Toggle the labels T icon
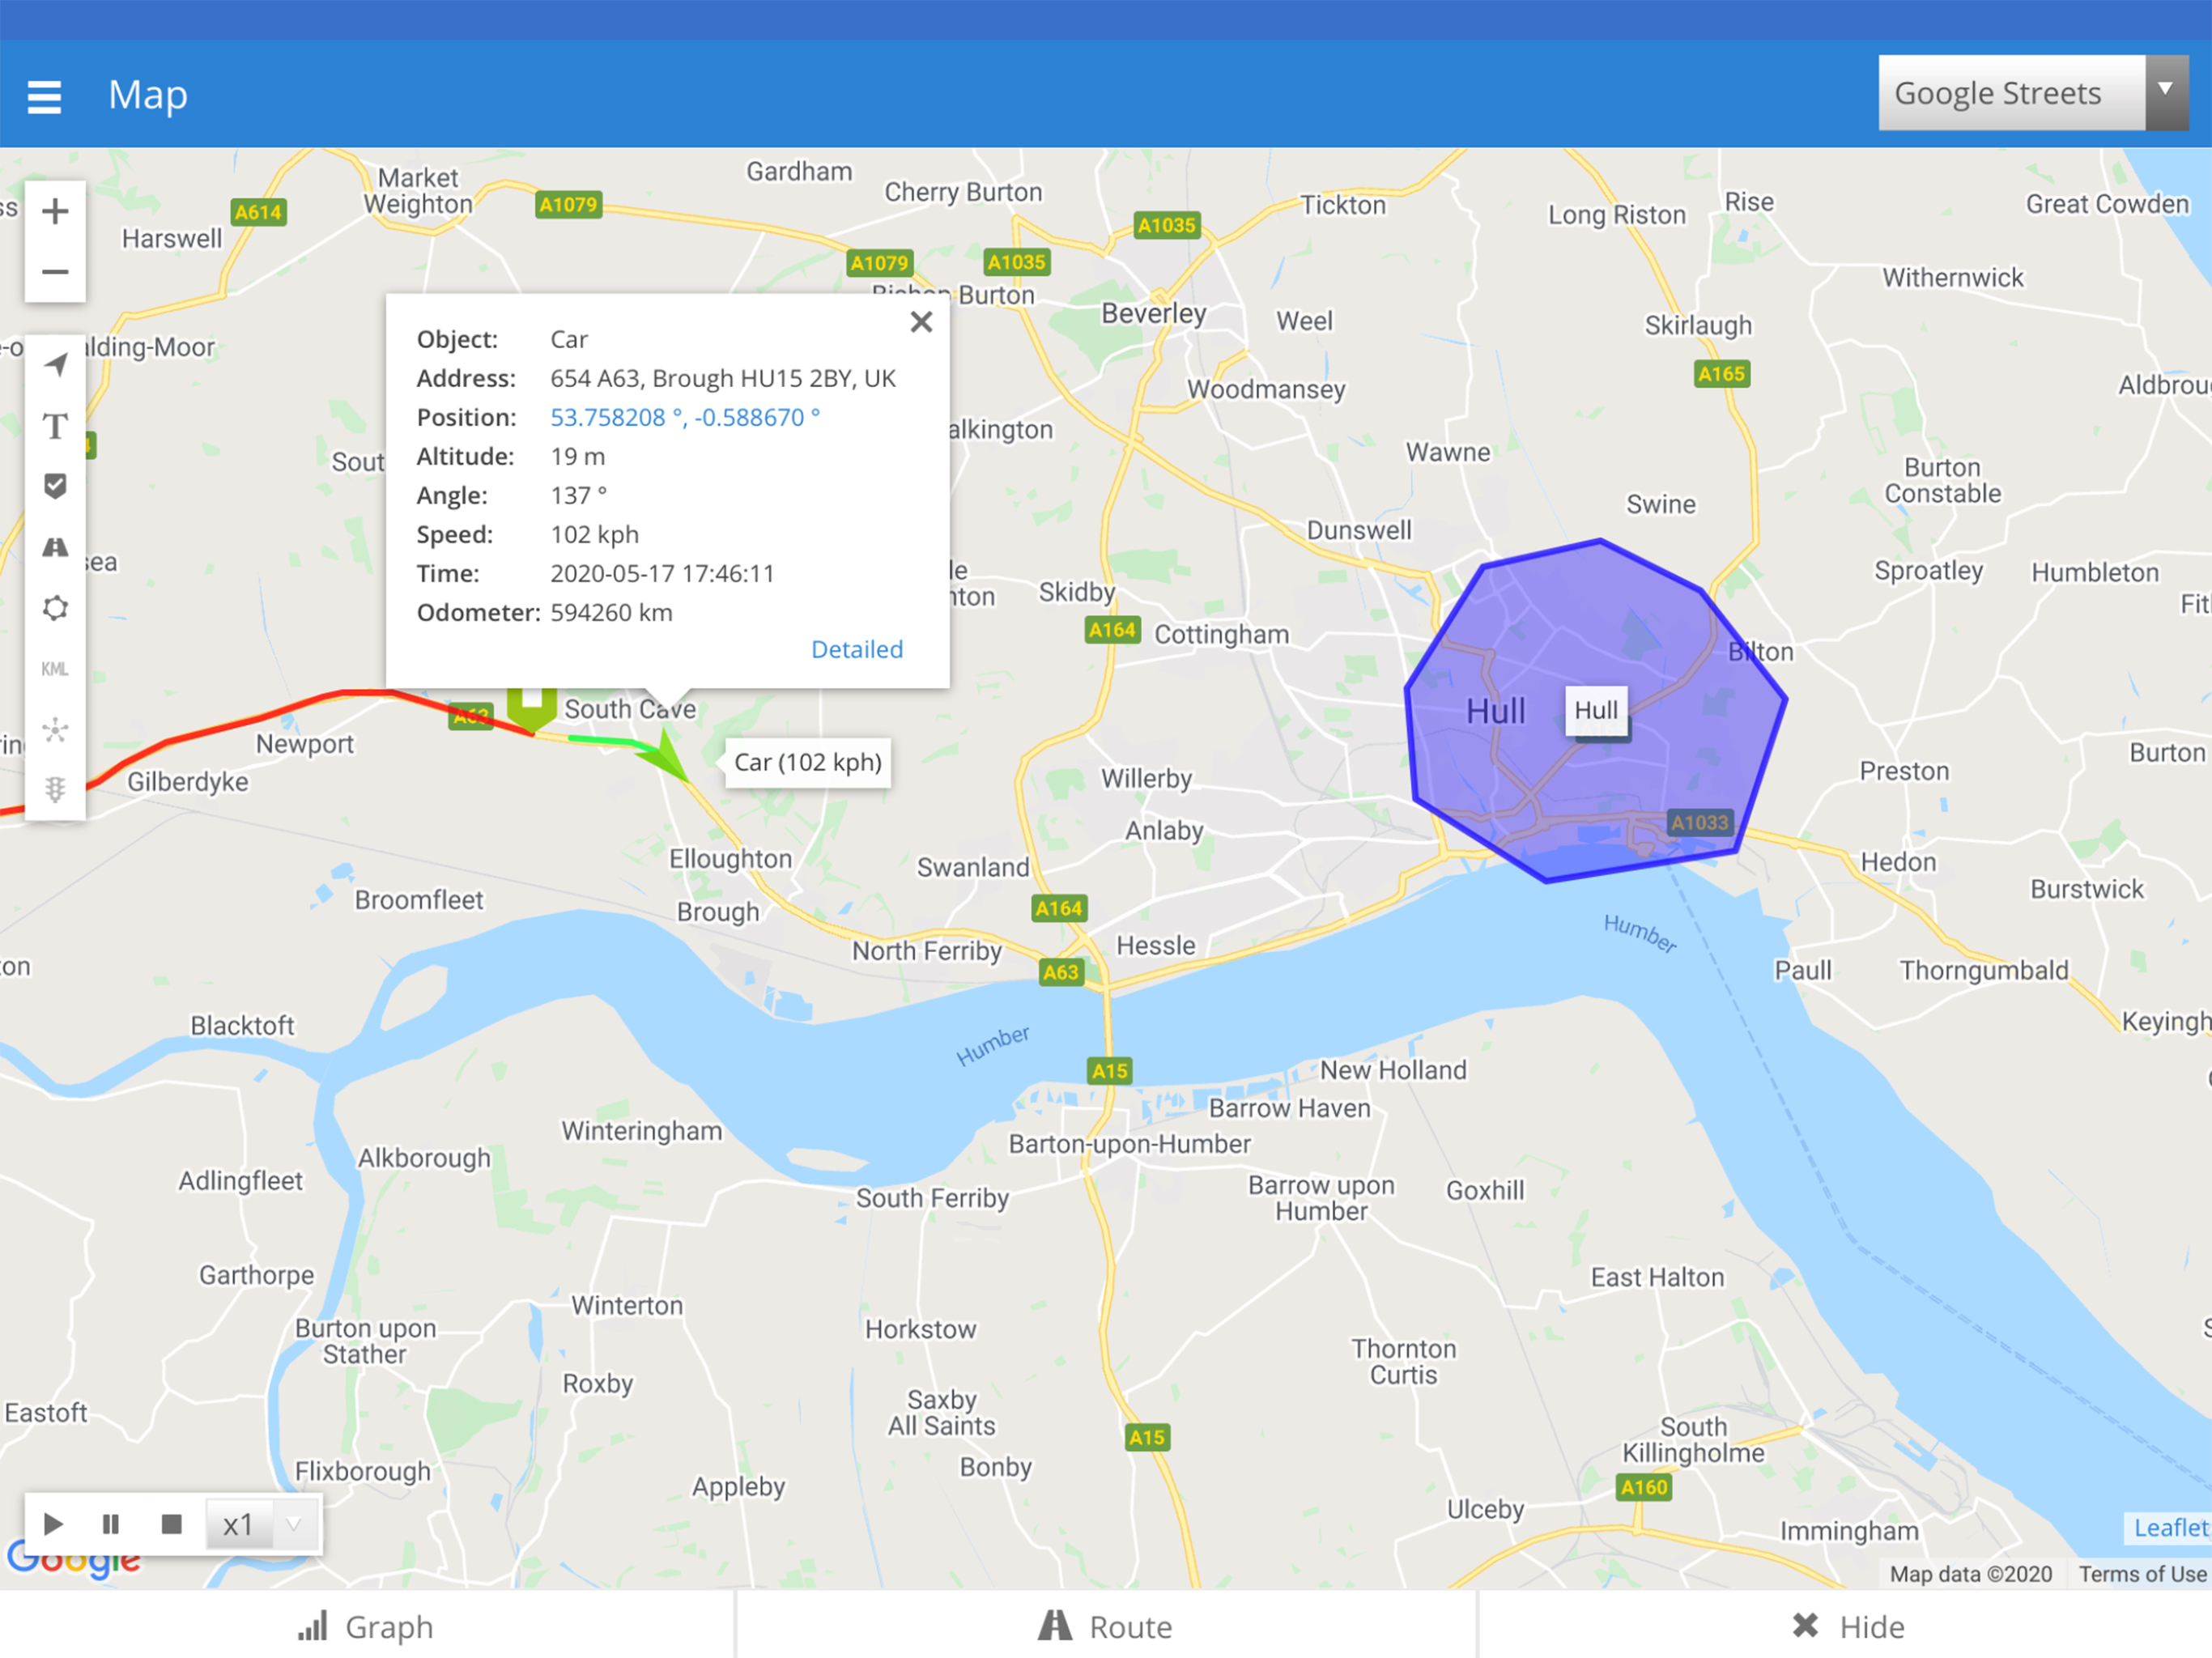Image resolution: width=2212 pixels, height=1658 pixels. 56,426
